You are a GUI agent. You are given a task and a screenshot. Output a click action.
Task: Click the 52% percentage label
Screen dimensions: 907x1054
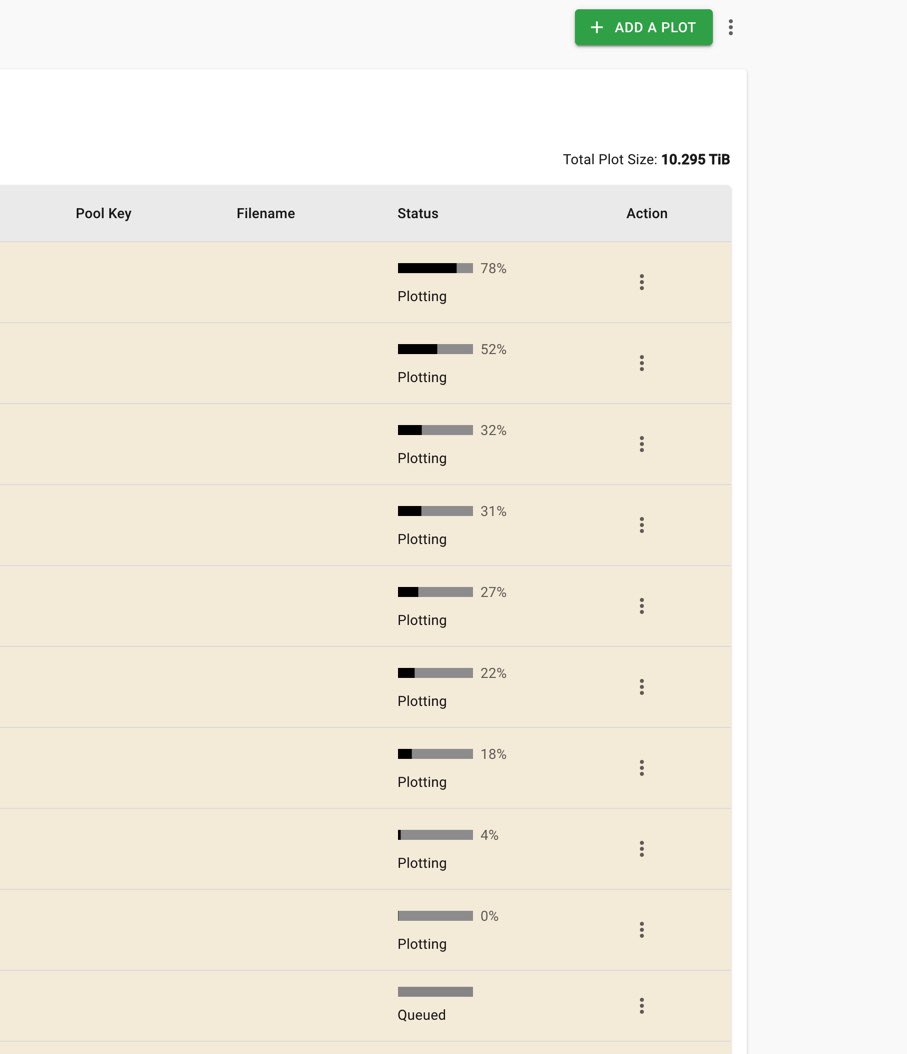point(494,349)
